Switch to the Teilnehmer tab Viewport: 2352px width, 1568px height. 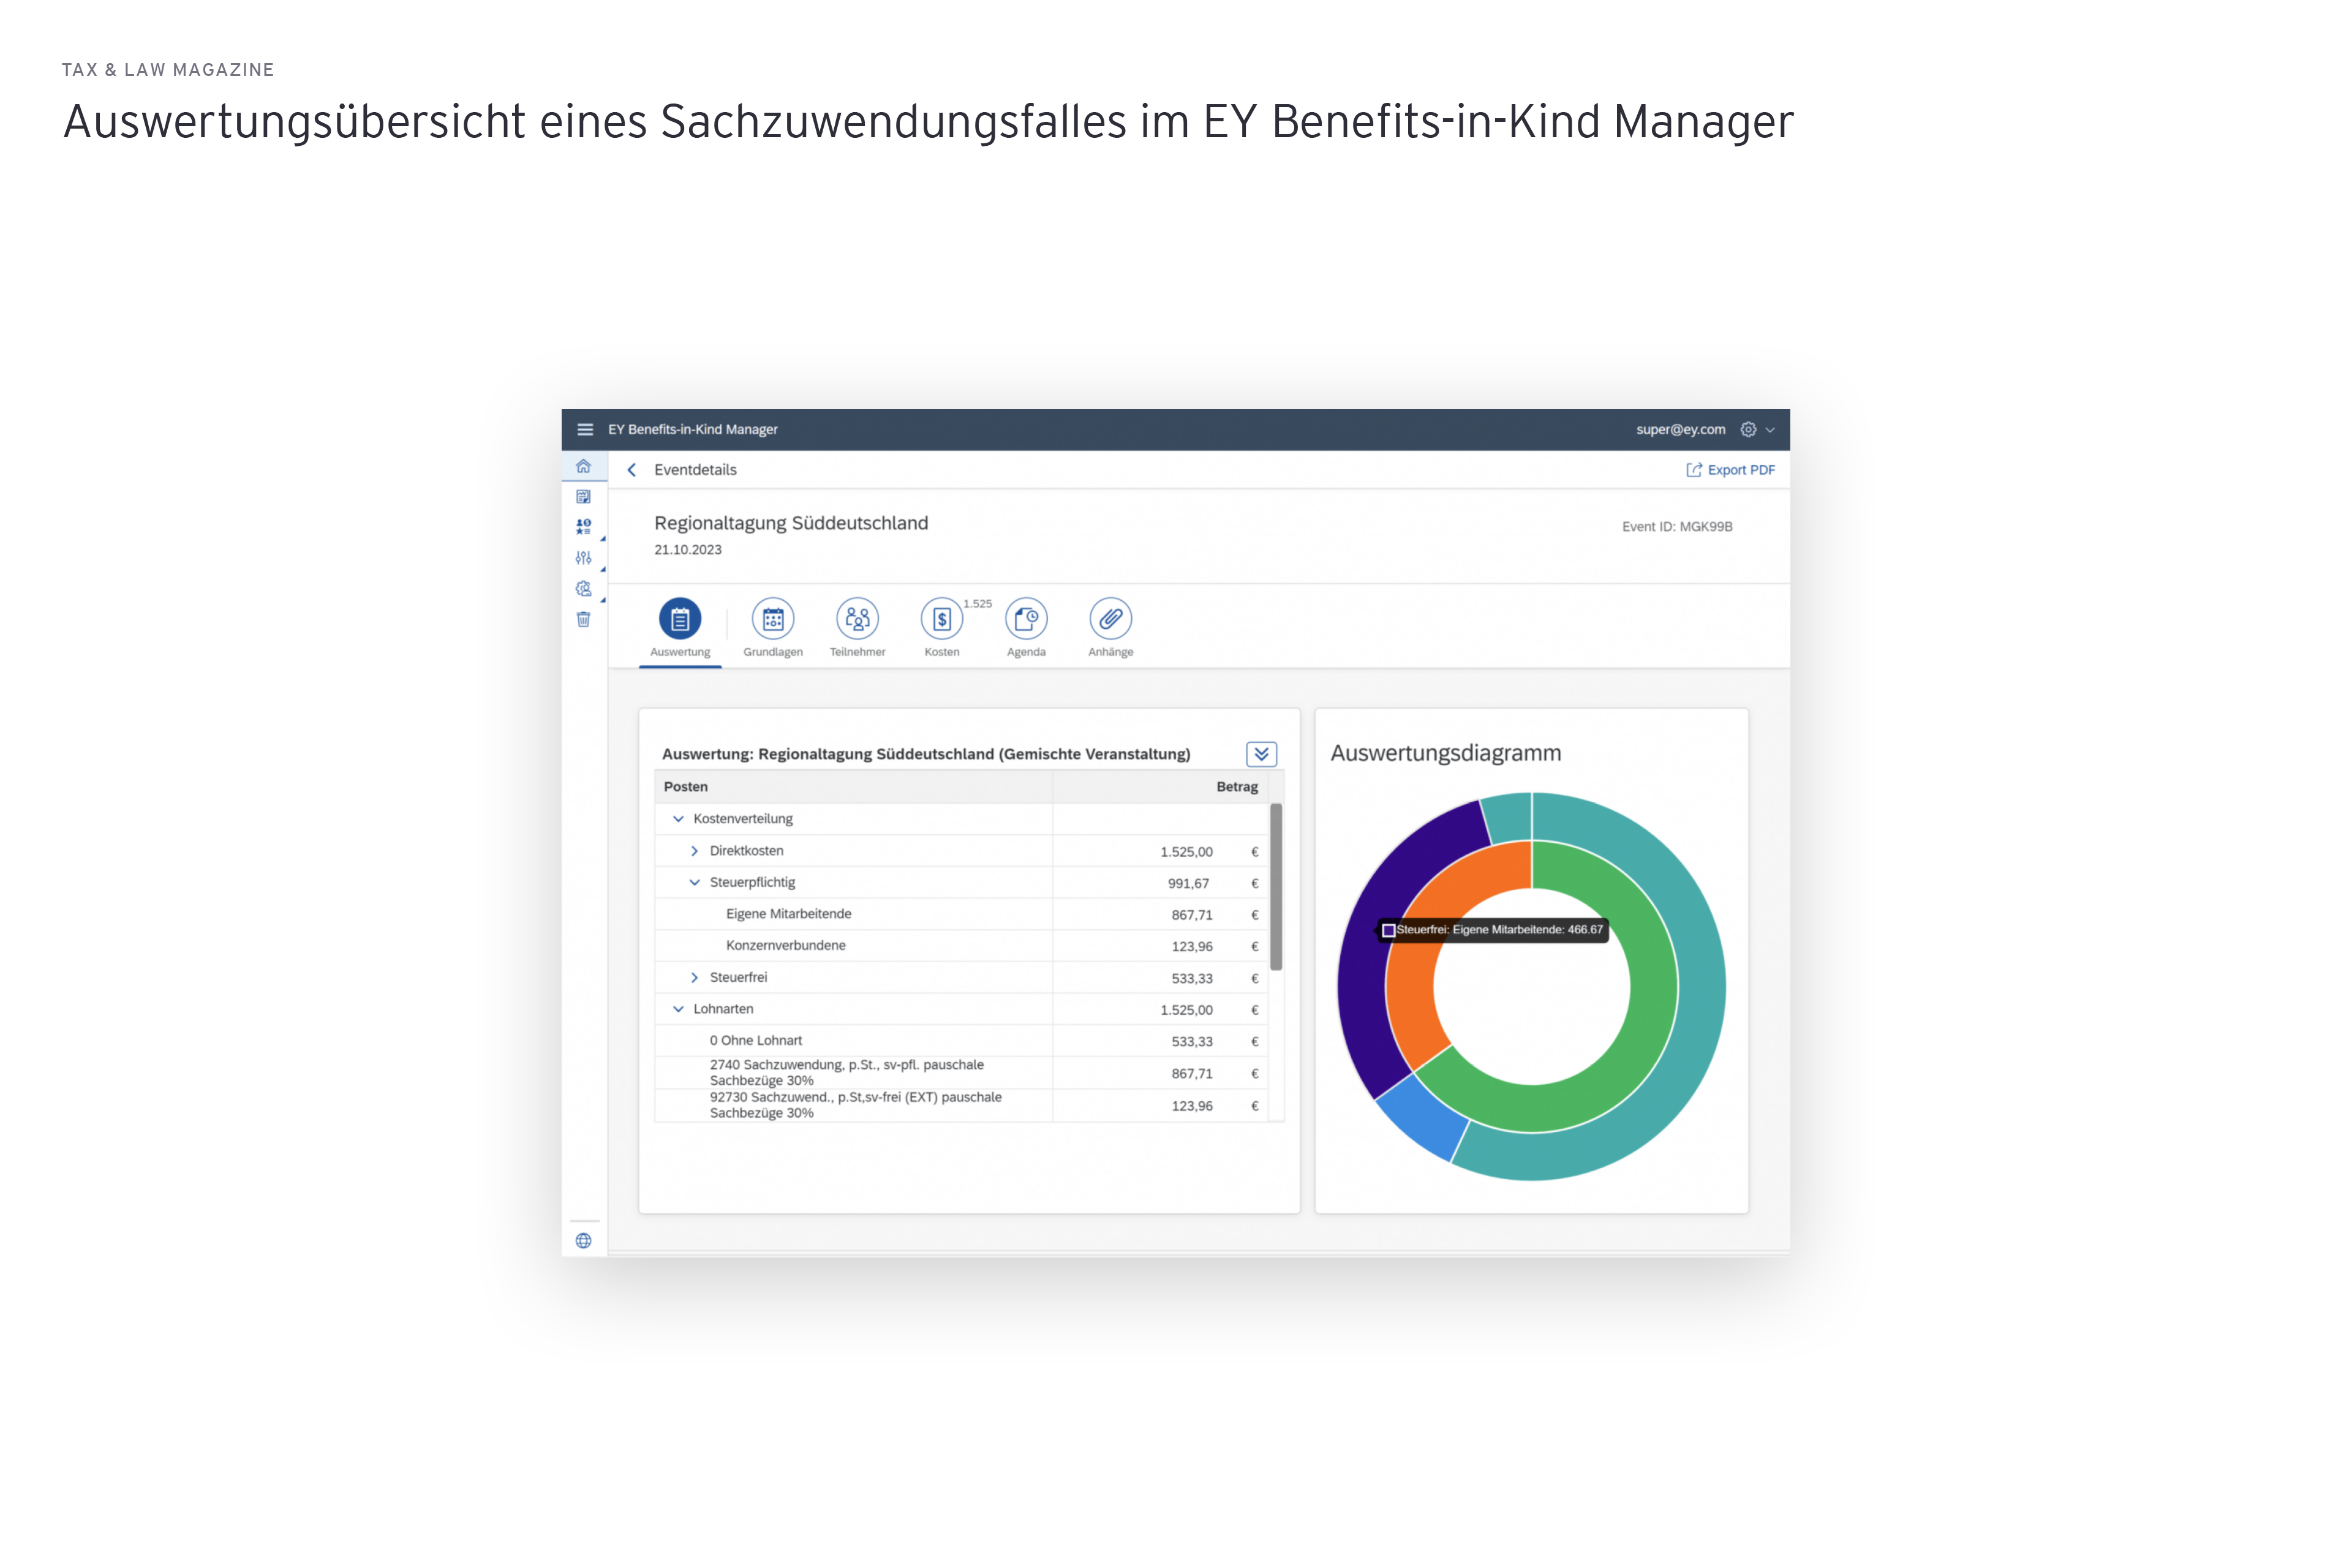click(857, 620)
